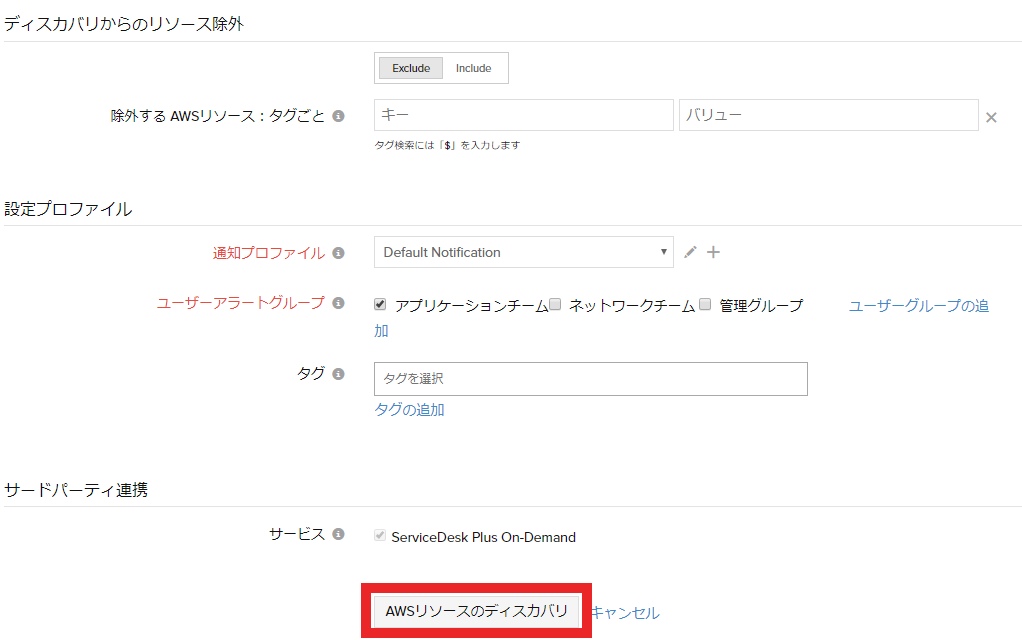This screenshot has height=640, width=1022.
Task: Remove the tag key-value row with X icon
Action: point(991,116)
